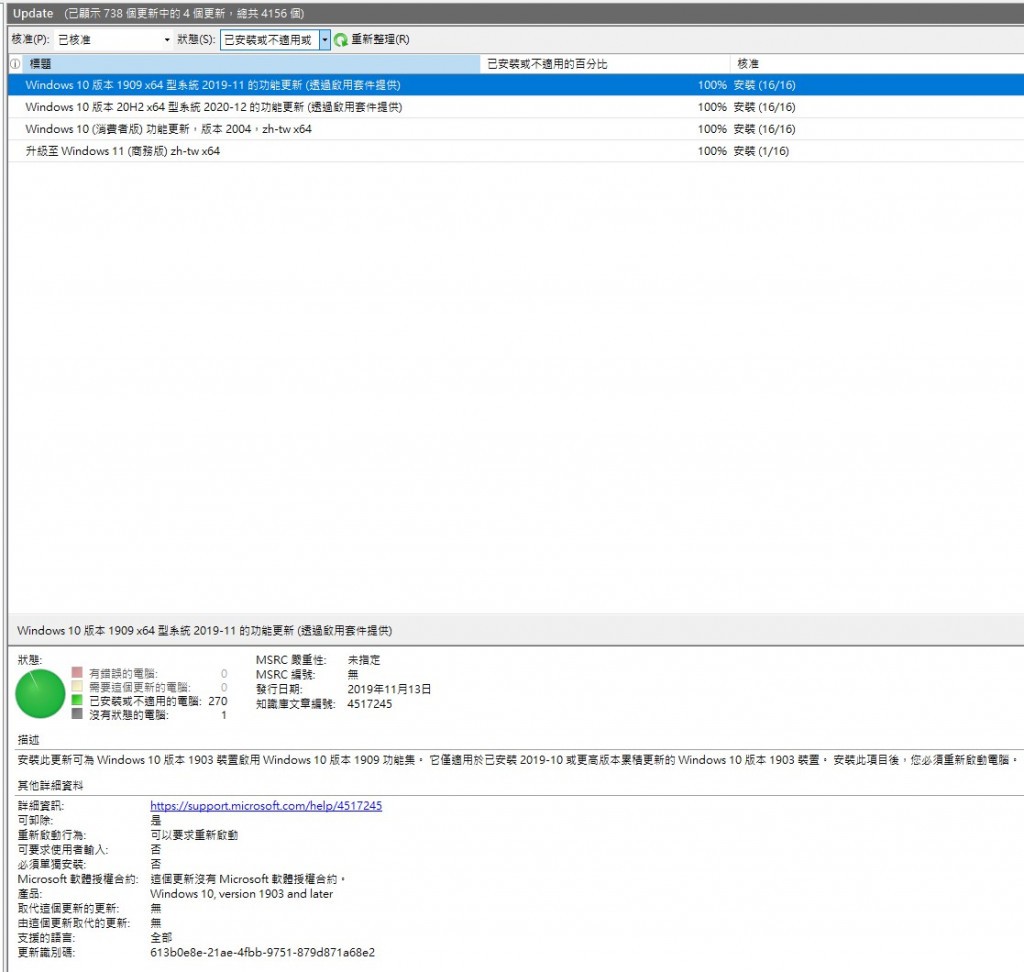Click the info icon column header
The image size is (1024, 972).
coord(15,64)
